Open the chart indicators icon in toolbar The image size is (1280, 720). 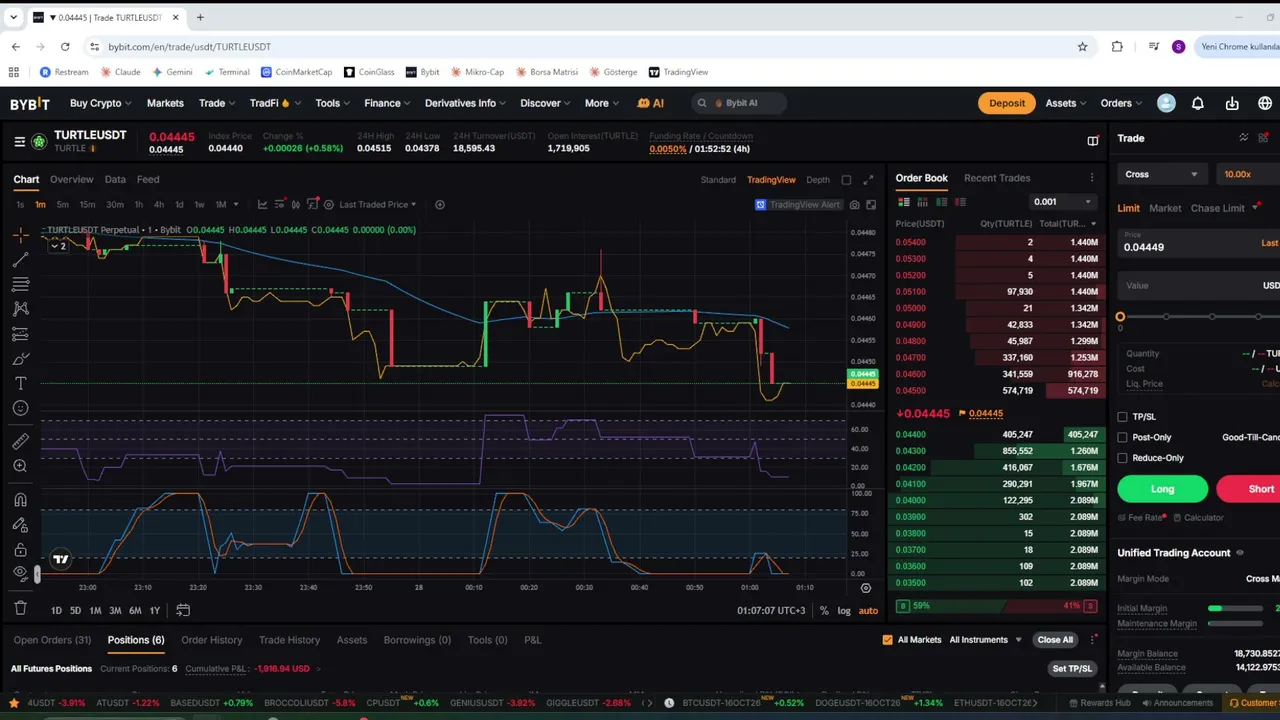point(312,204)
